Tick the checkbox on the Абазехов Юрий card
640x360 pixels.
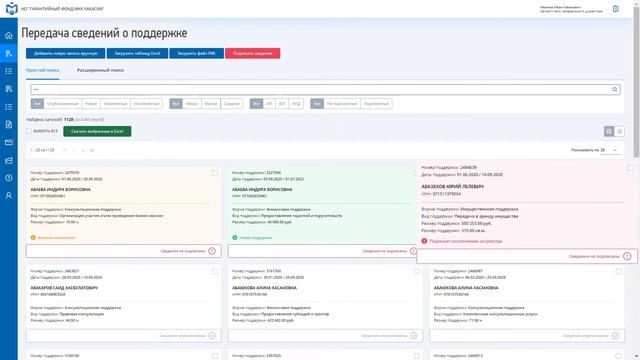631,168
